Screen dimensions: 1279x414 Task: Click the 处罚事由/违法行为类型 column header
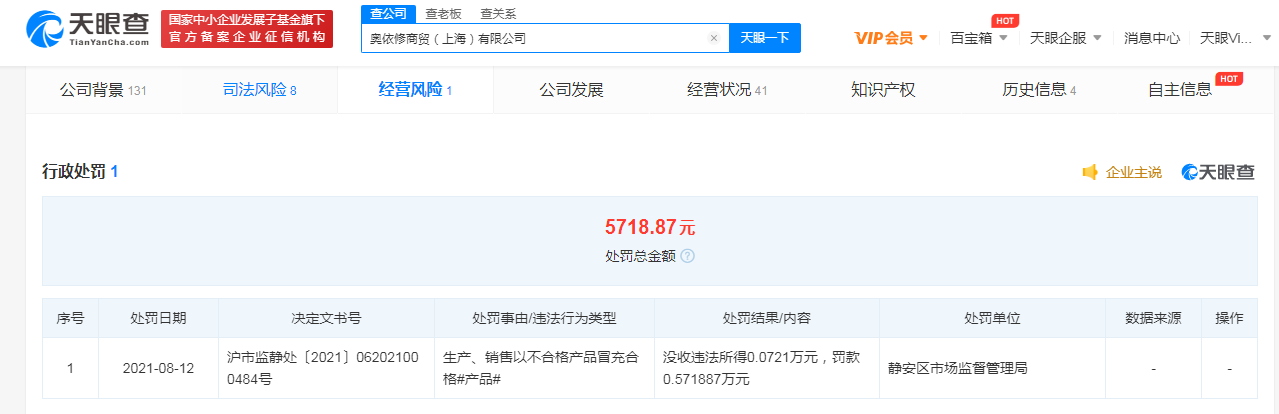[x=544, y=319]
